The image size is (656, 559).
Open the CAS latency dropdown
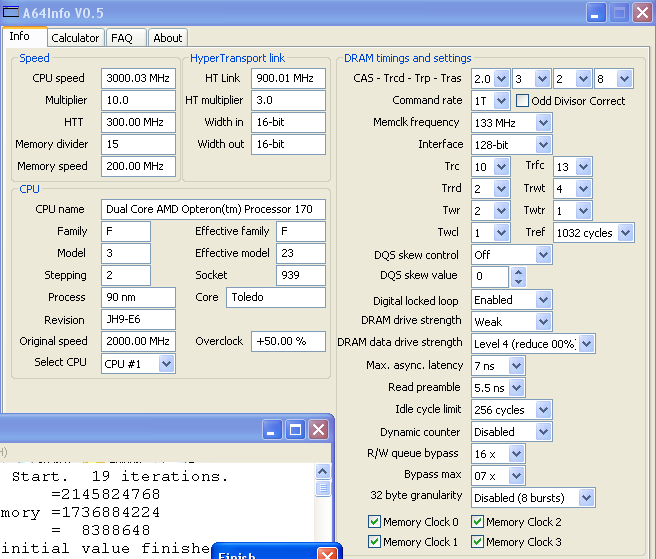pyautogui.click(x=501, y=79)
